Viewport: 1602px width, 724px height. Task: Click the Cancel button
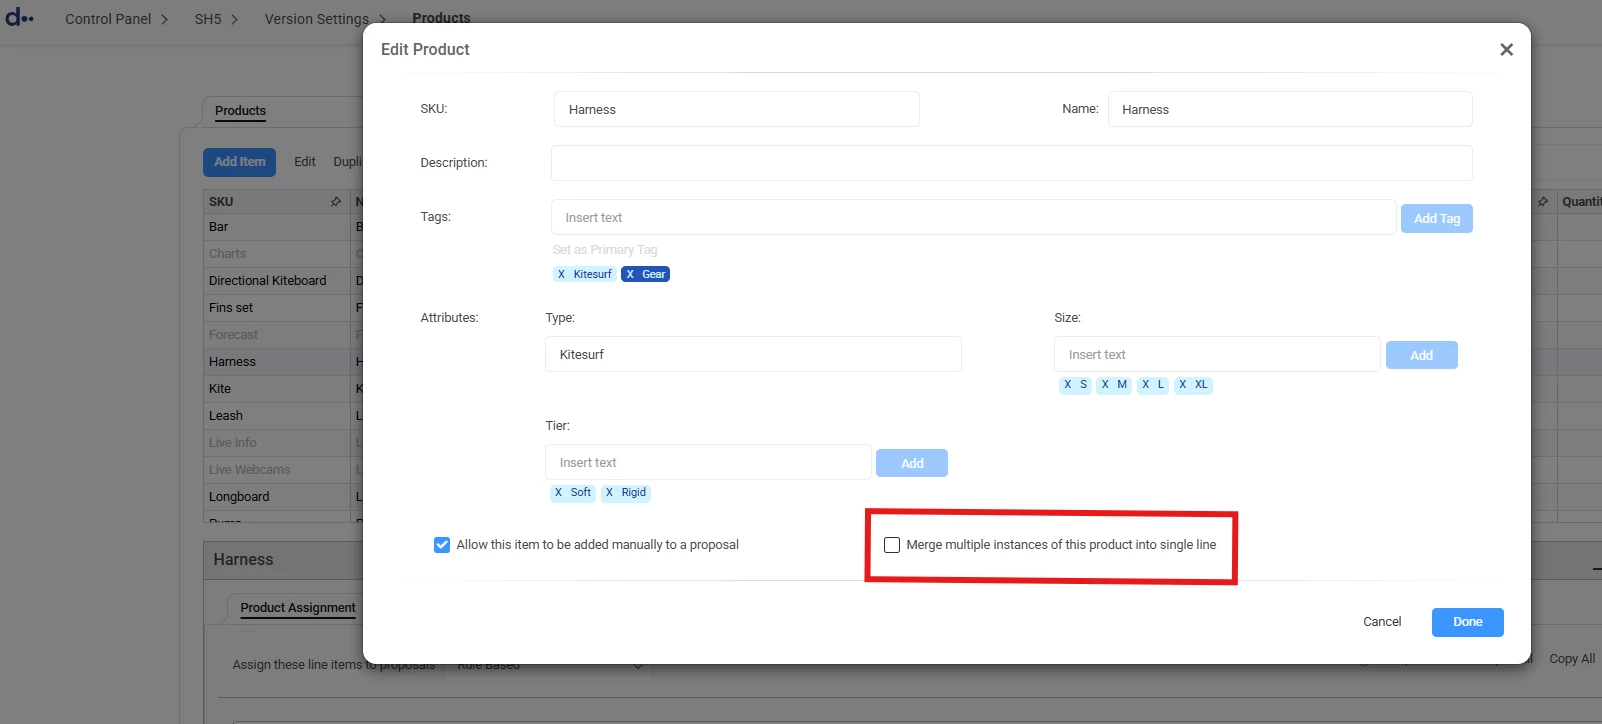[x=1382, y=622]
